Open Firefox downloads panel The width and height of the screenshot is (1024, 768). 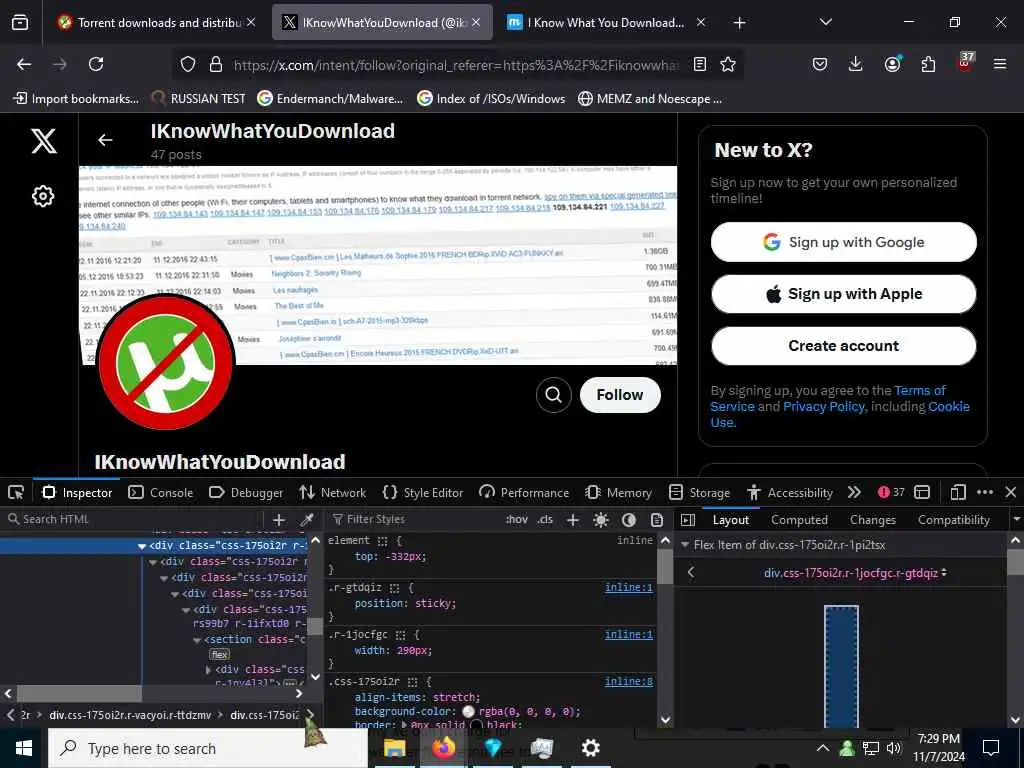coord(856,64)
